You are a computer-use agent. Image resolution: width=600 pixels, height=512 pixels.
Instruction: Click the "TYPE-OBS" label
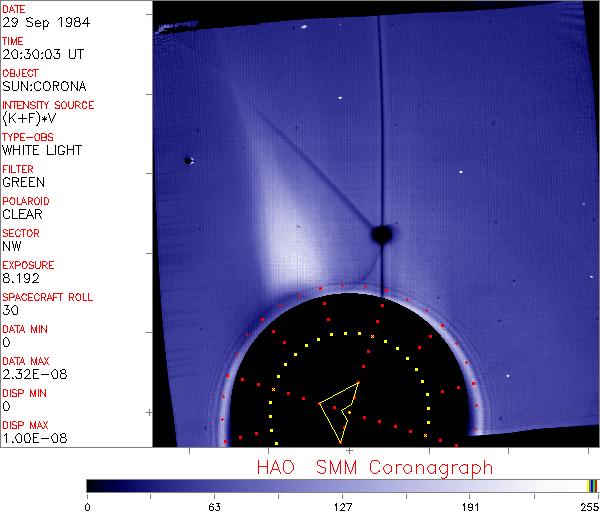[28, 137]
